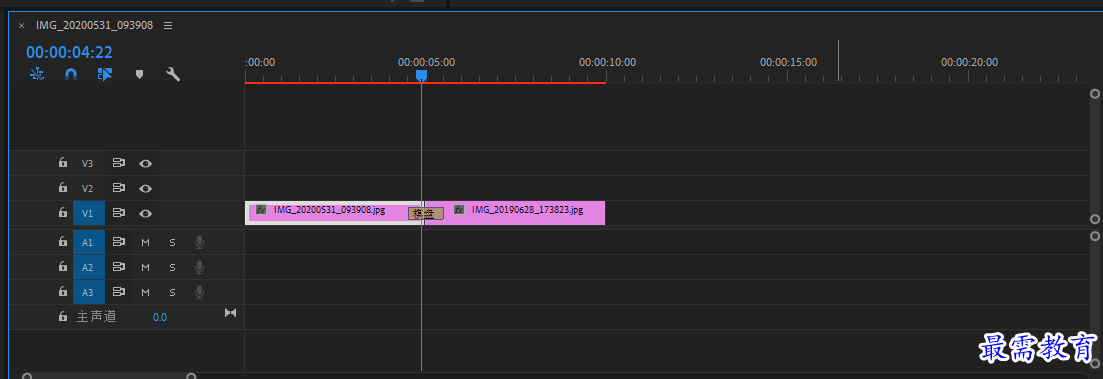Toggle lock on track A3
The height and width of the screenshot is (379, 1103).
pyautogui.click(x=63, y=291)
